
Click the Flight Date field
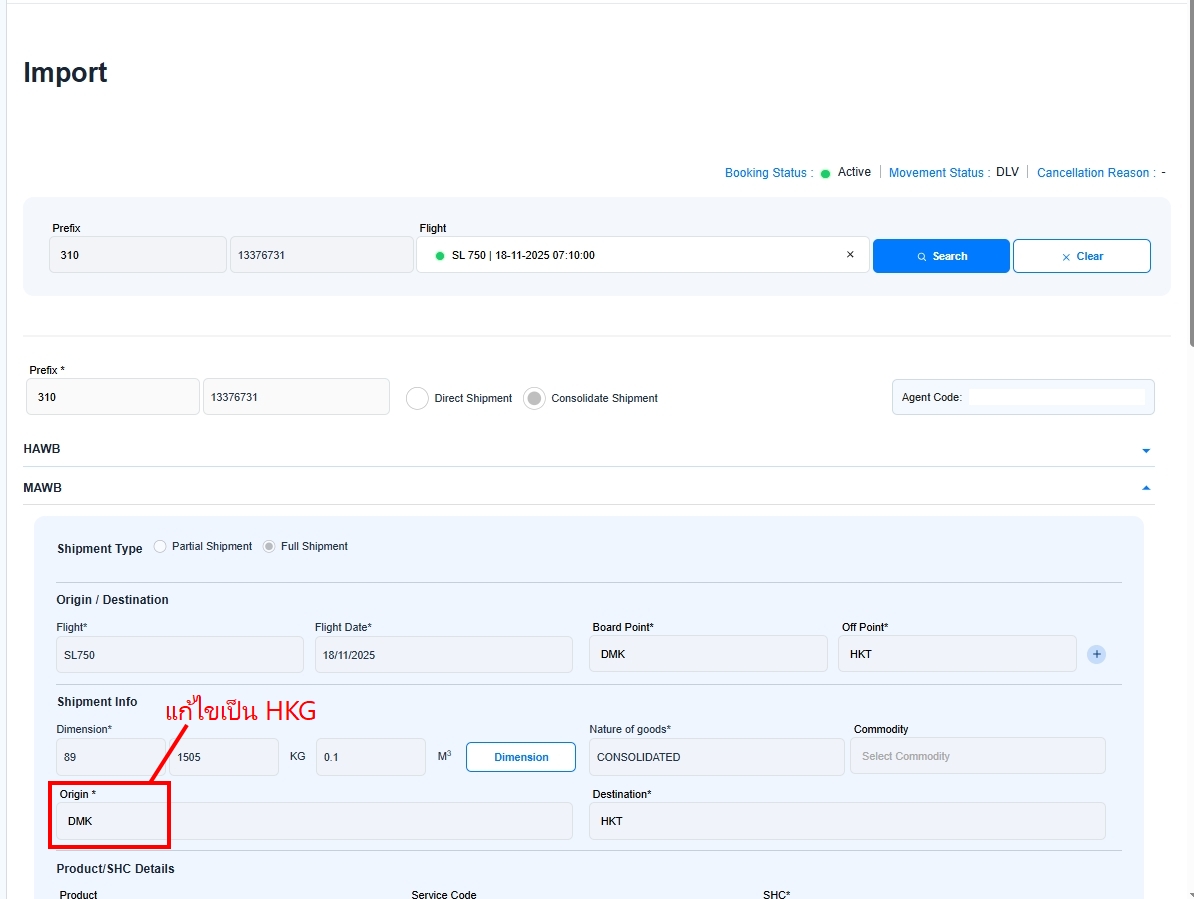[x=443, y=655]
